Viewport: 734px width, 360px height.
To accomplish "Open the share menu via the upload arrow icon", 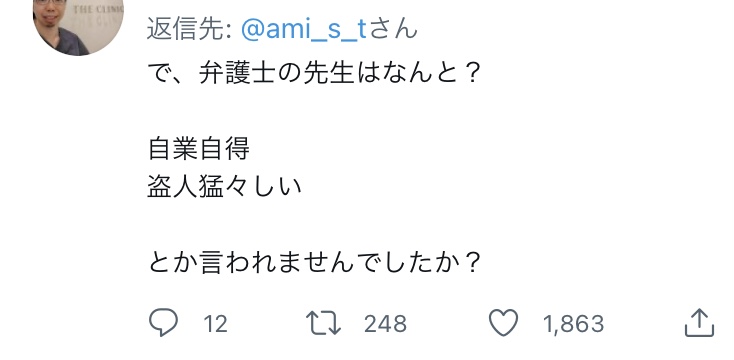I will 699,323.
